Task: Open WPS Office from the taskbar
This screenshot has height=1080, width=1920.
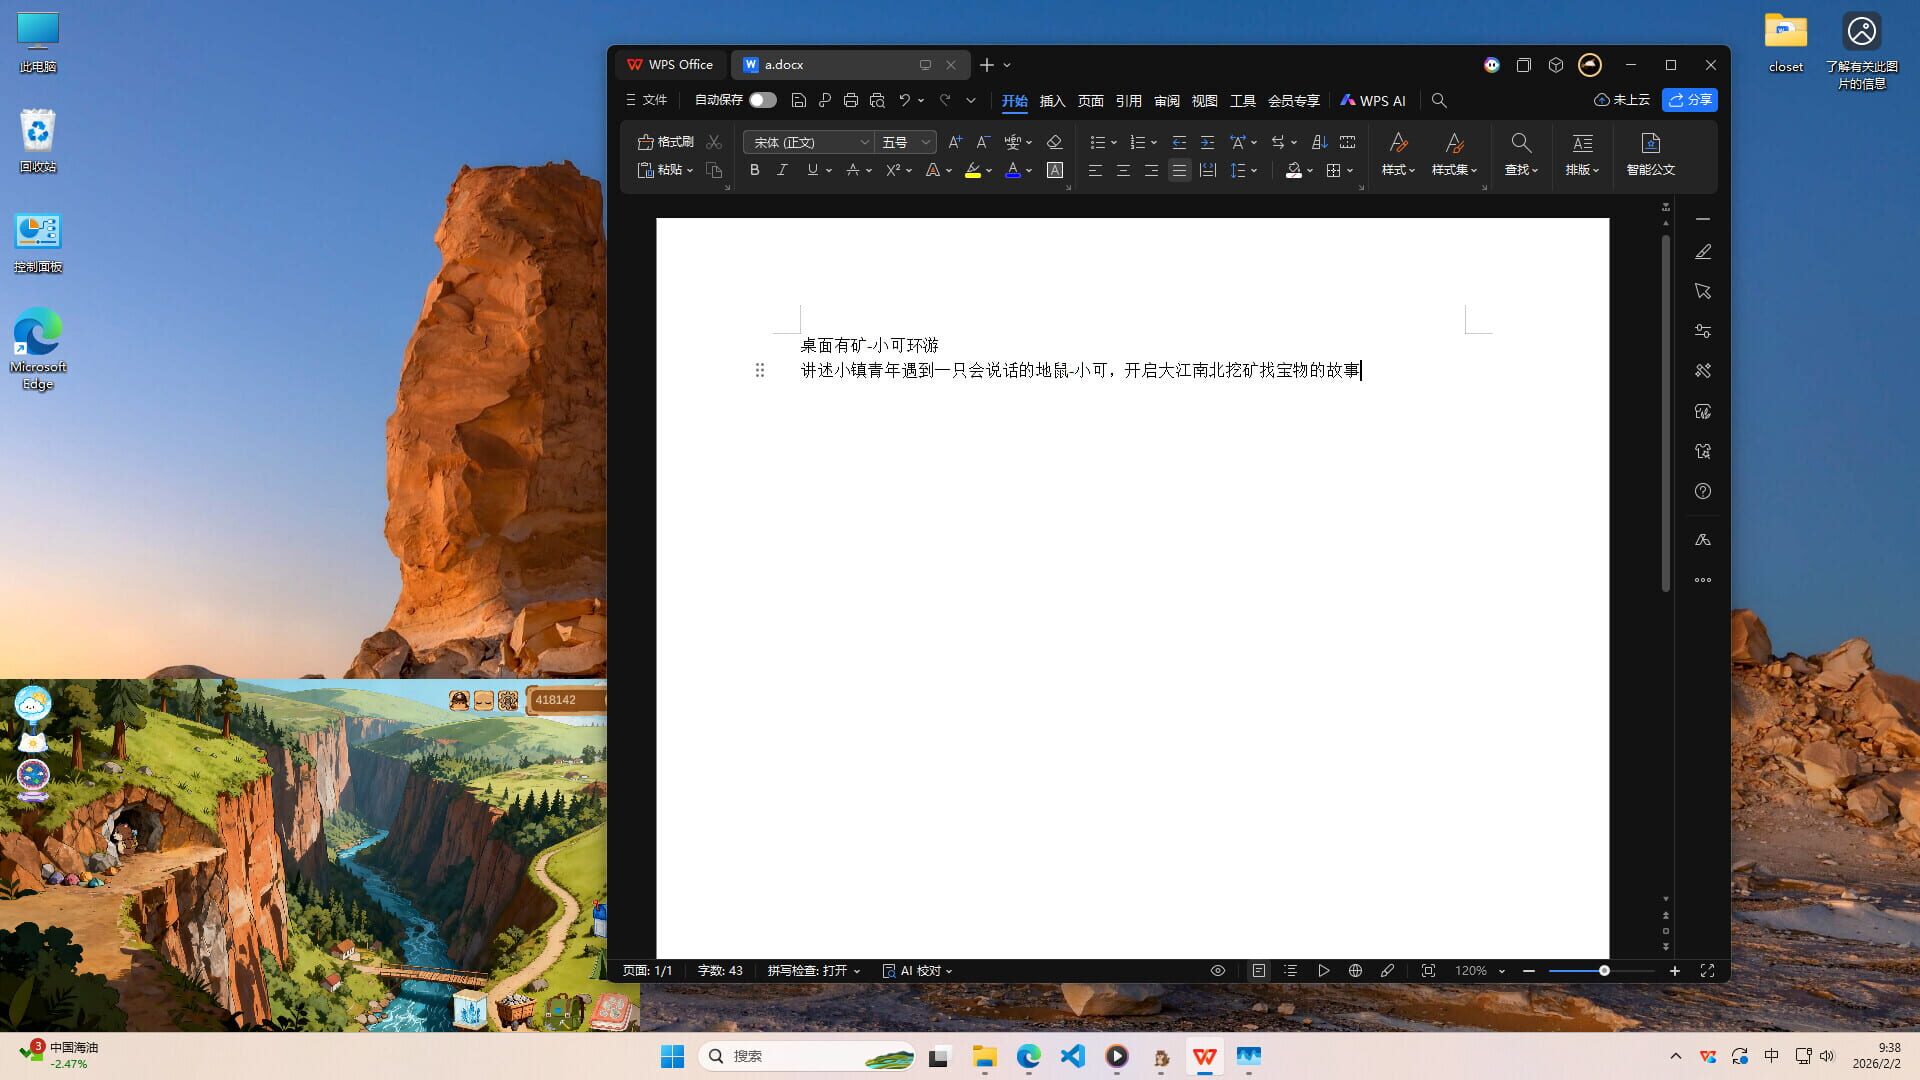Action: pos(1204,1056)
